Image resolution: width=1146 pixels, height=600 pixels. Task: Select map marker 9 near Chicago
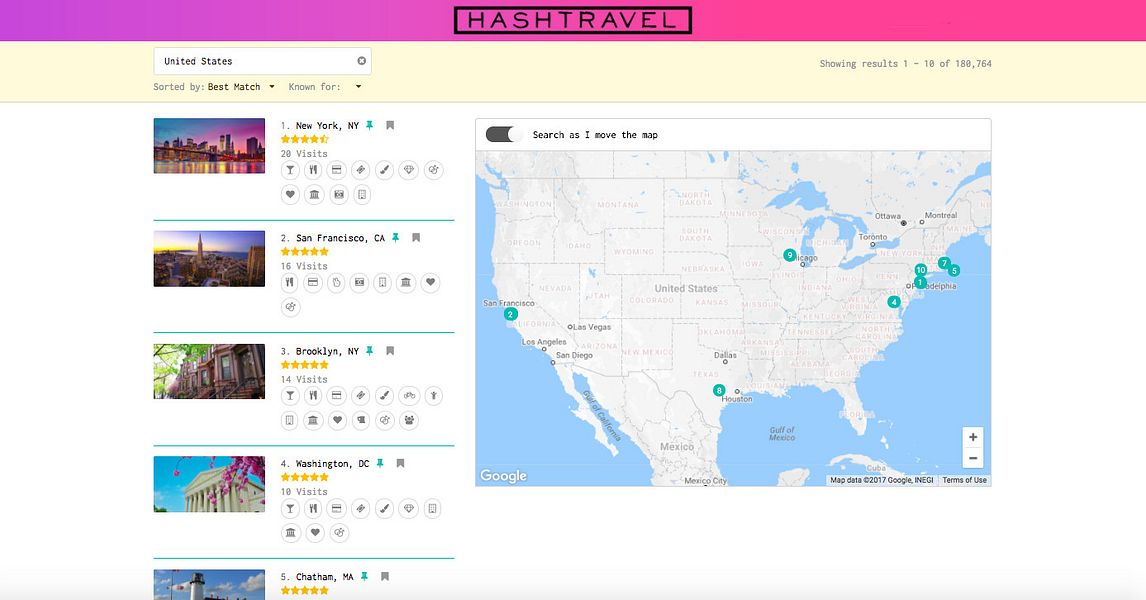[x=789, y=255]
